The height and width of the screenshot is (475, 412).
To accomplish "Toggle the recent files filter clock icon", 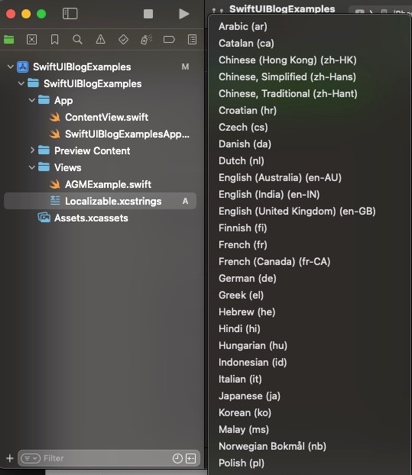I will 177,459.
